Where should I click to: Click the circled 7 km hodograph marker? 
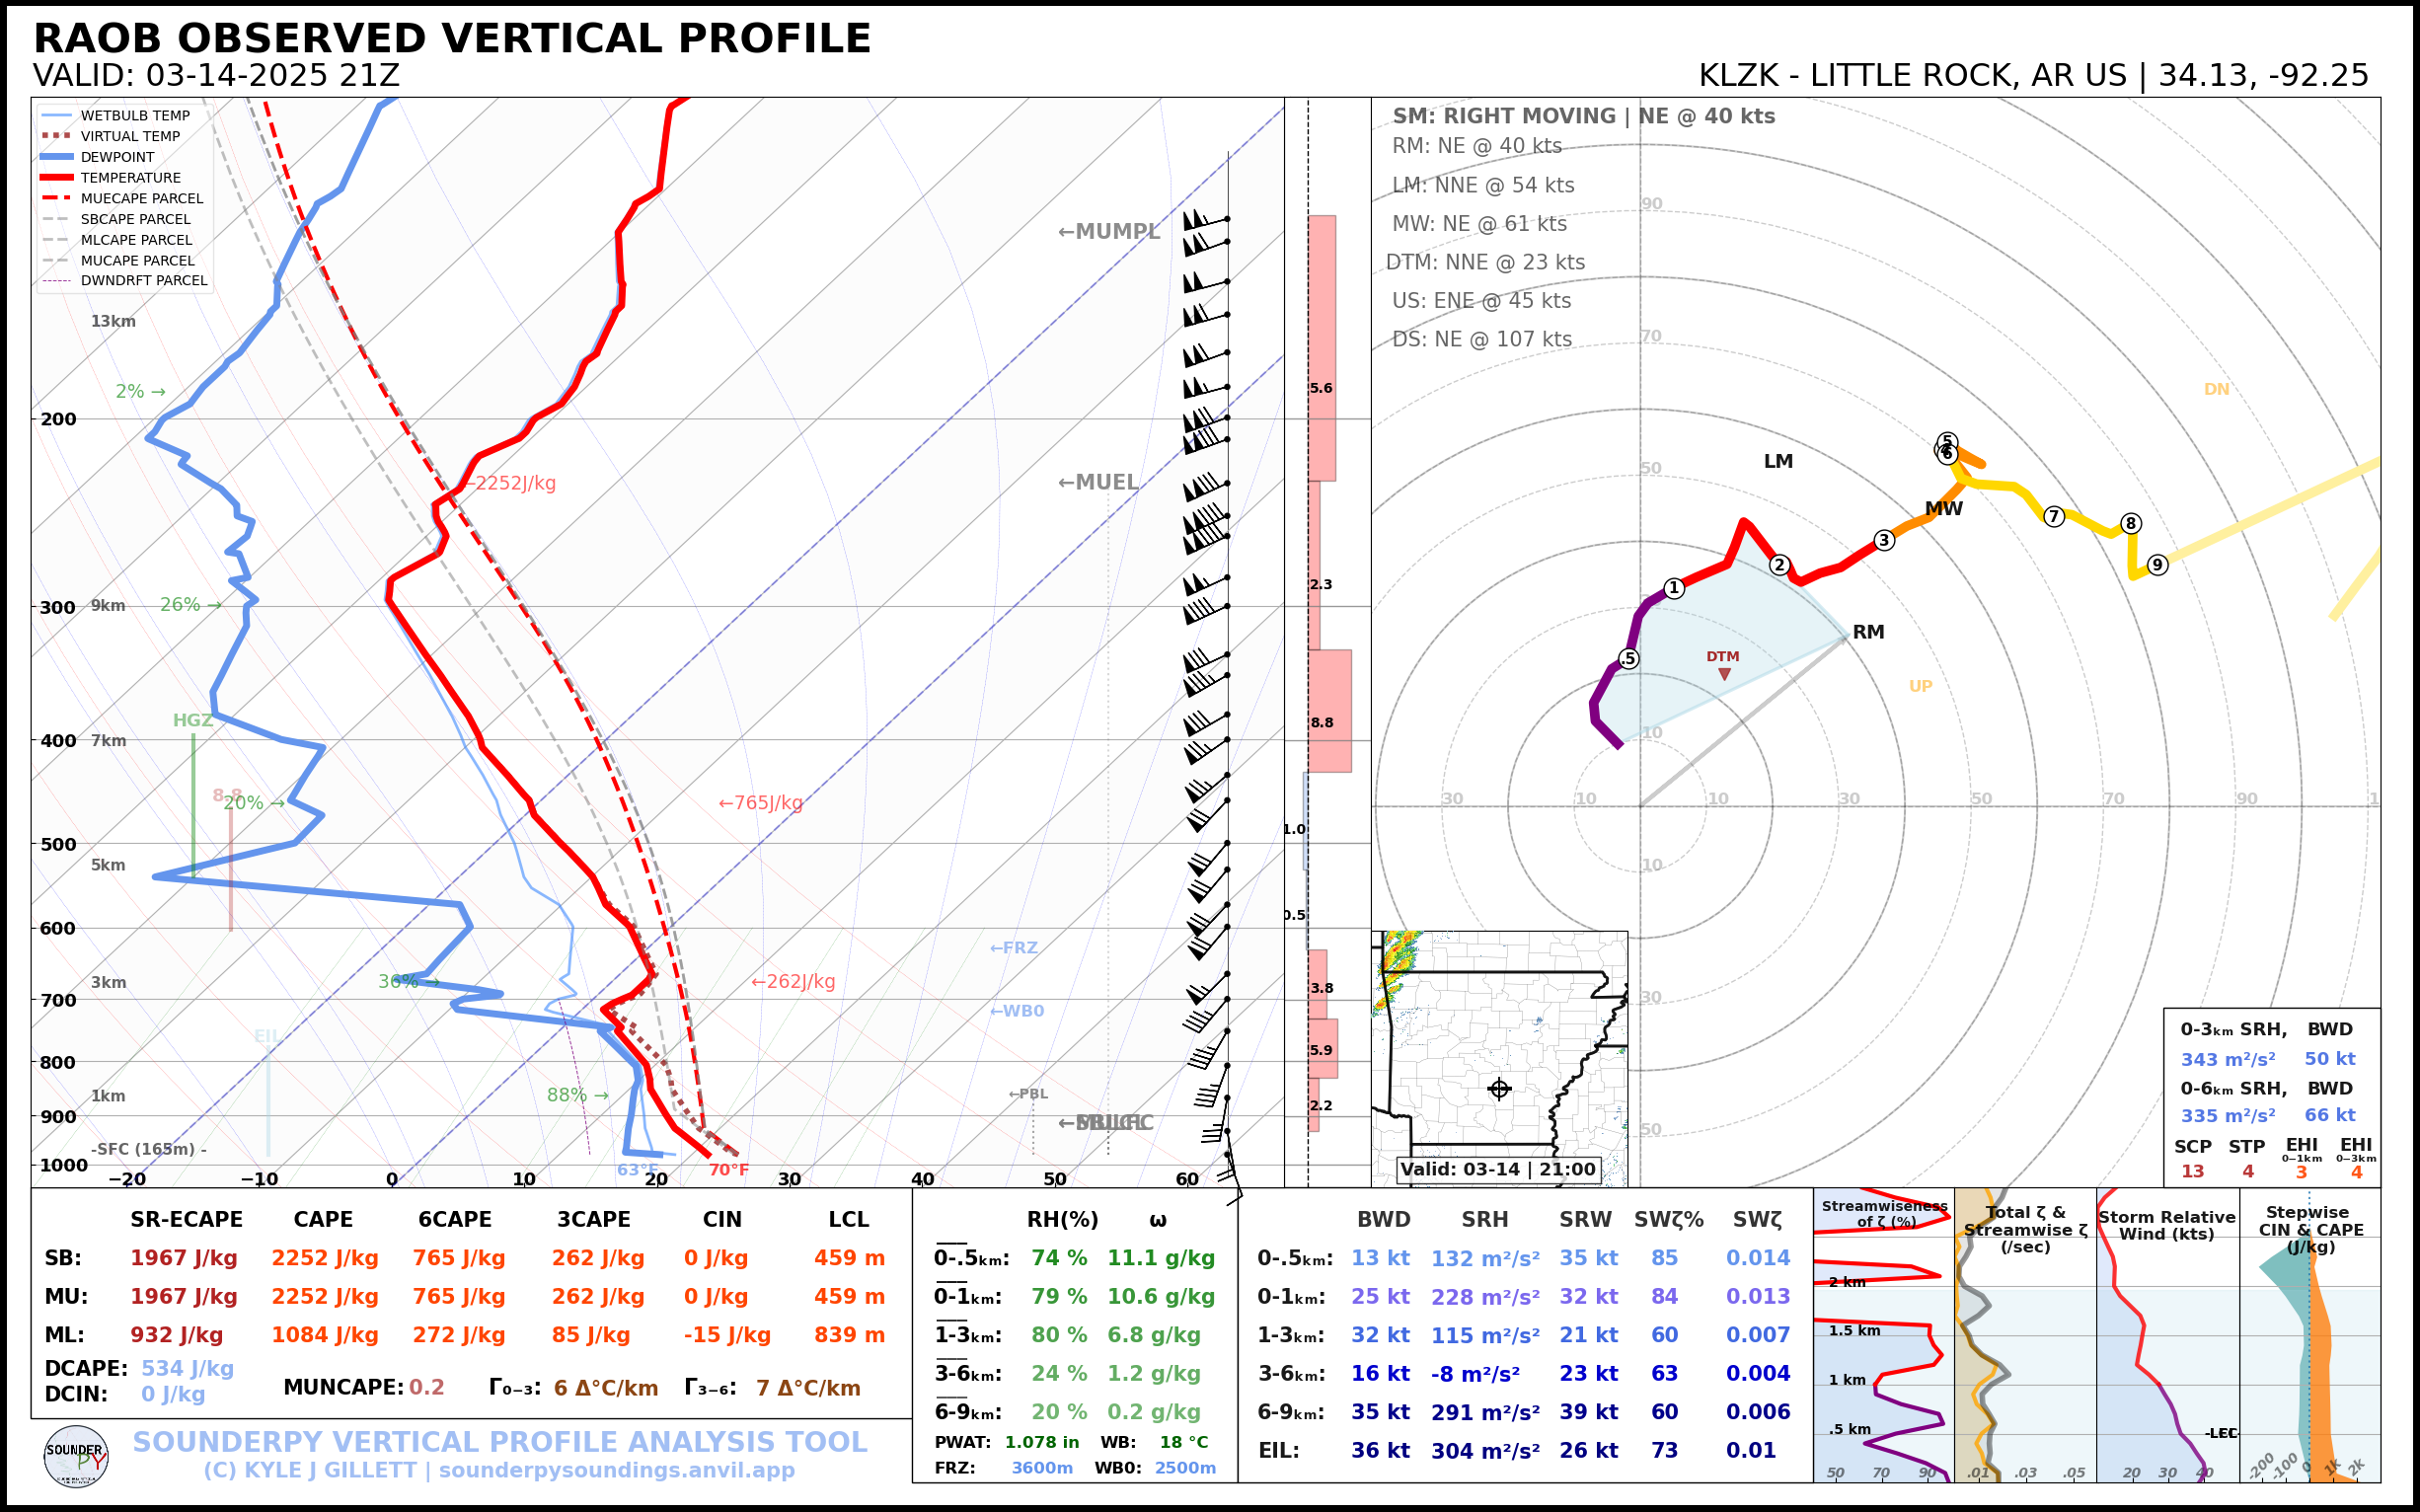coord(2054,516)
